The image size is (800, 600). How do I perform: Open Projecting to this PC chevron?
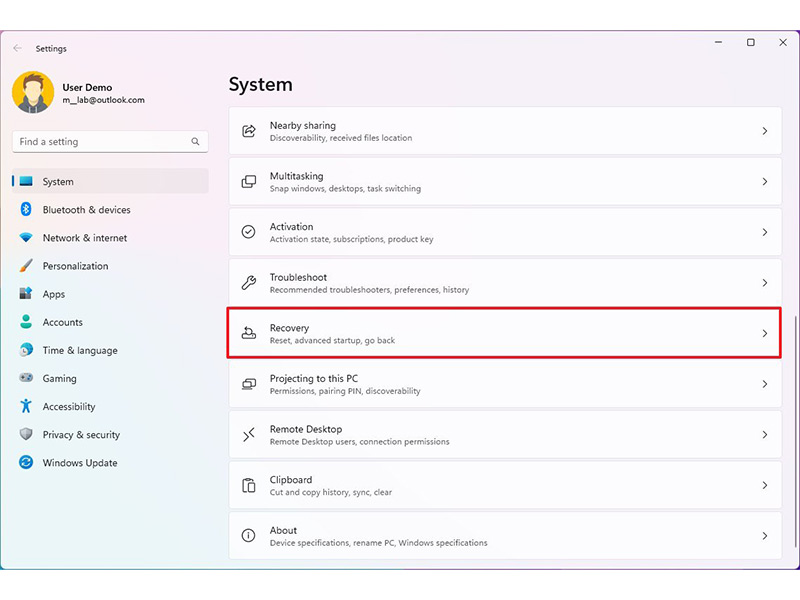coord(765,384)
